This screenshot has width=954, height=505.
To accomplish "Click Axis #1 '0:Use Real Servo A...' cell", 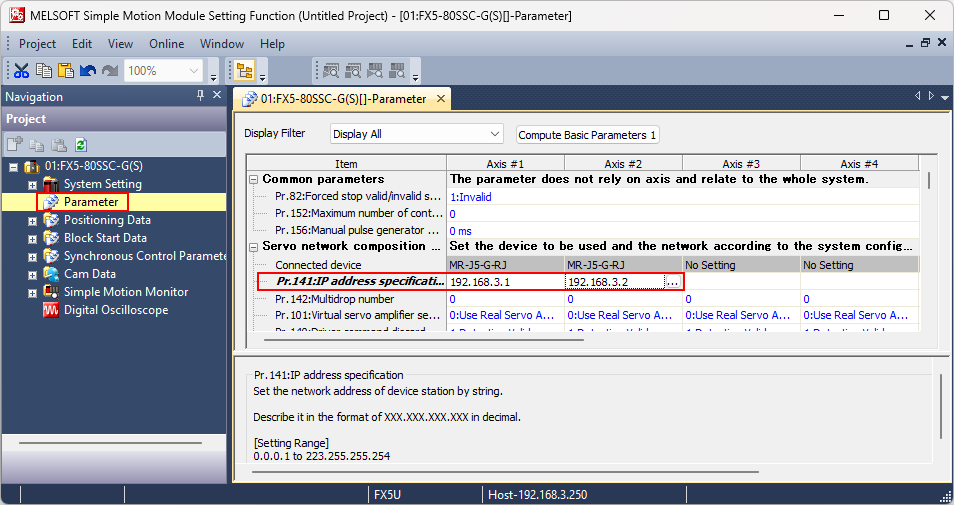I will click(x=506, y=315).
